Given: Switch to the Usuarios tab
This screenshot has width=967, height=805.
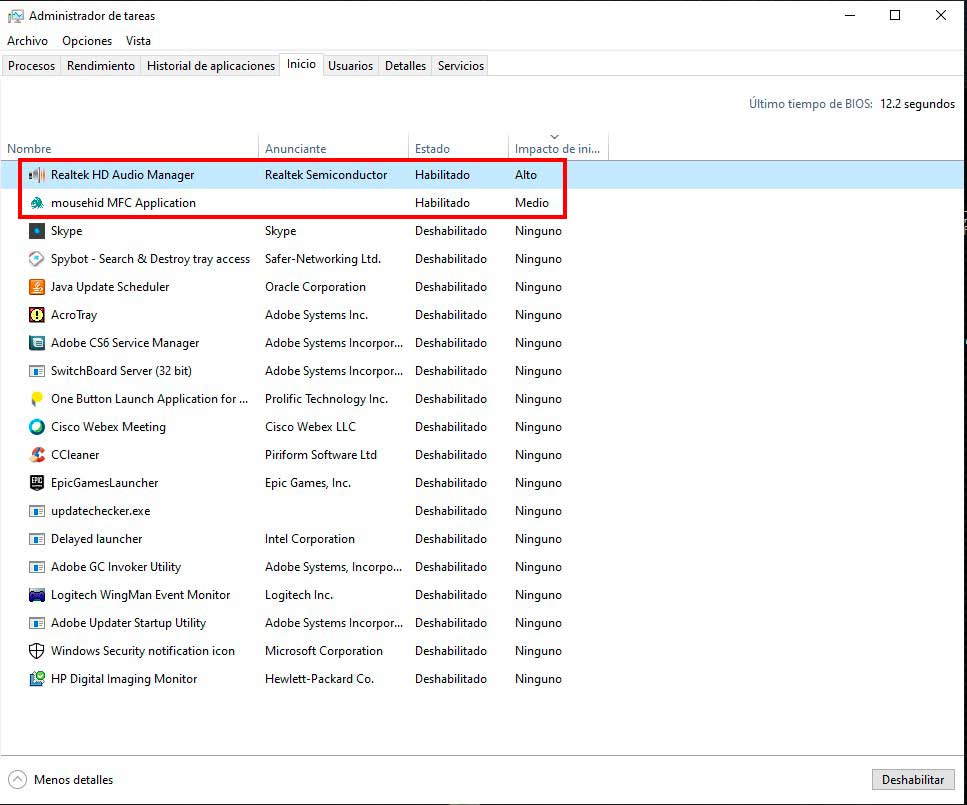Looking at the screenshot, I should 350,66.
